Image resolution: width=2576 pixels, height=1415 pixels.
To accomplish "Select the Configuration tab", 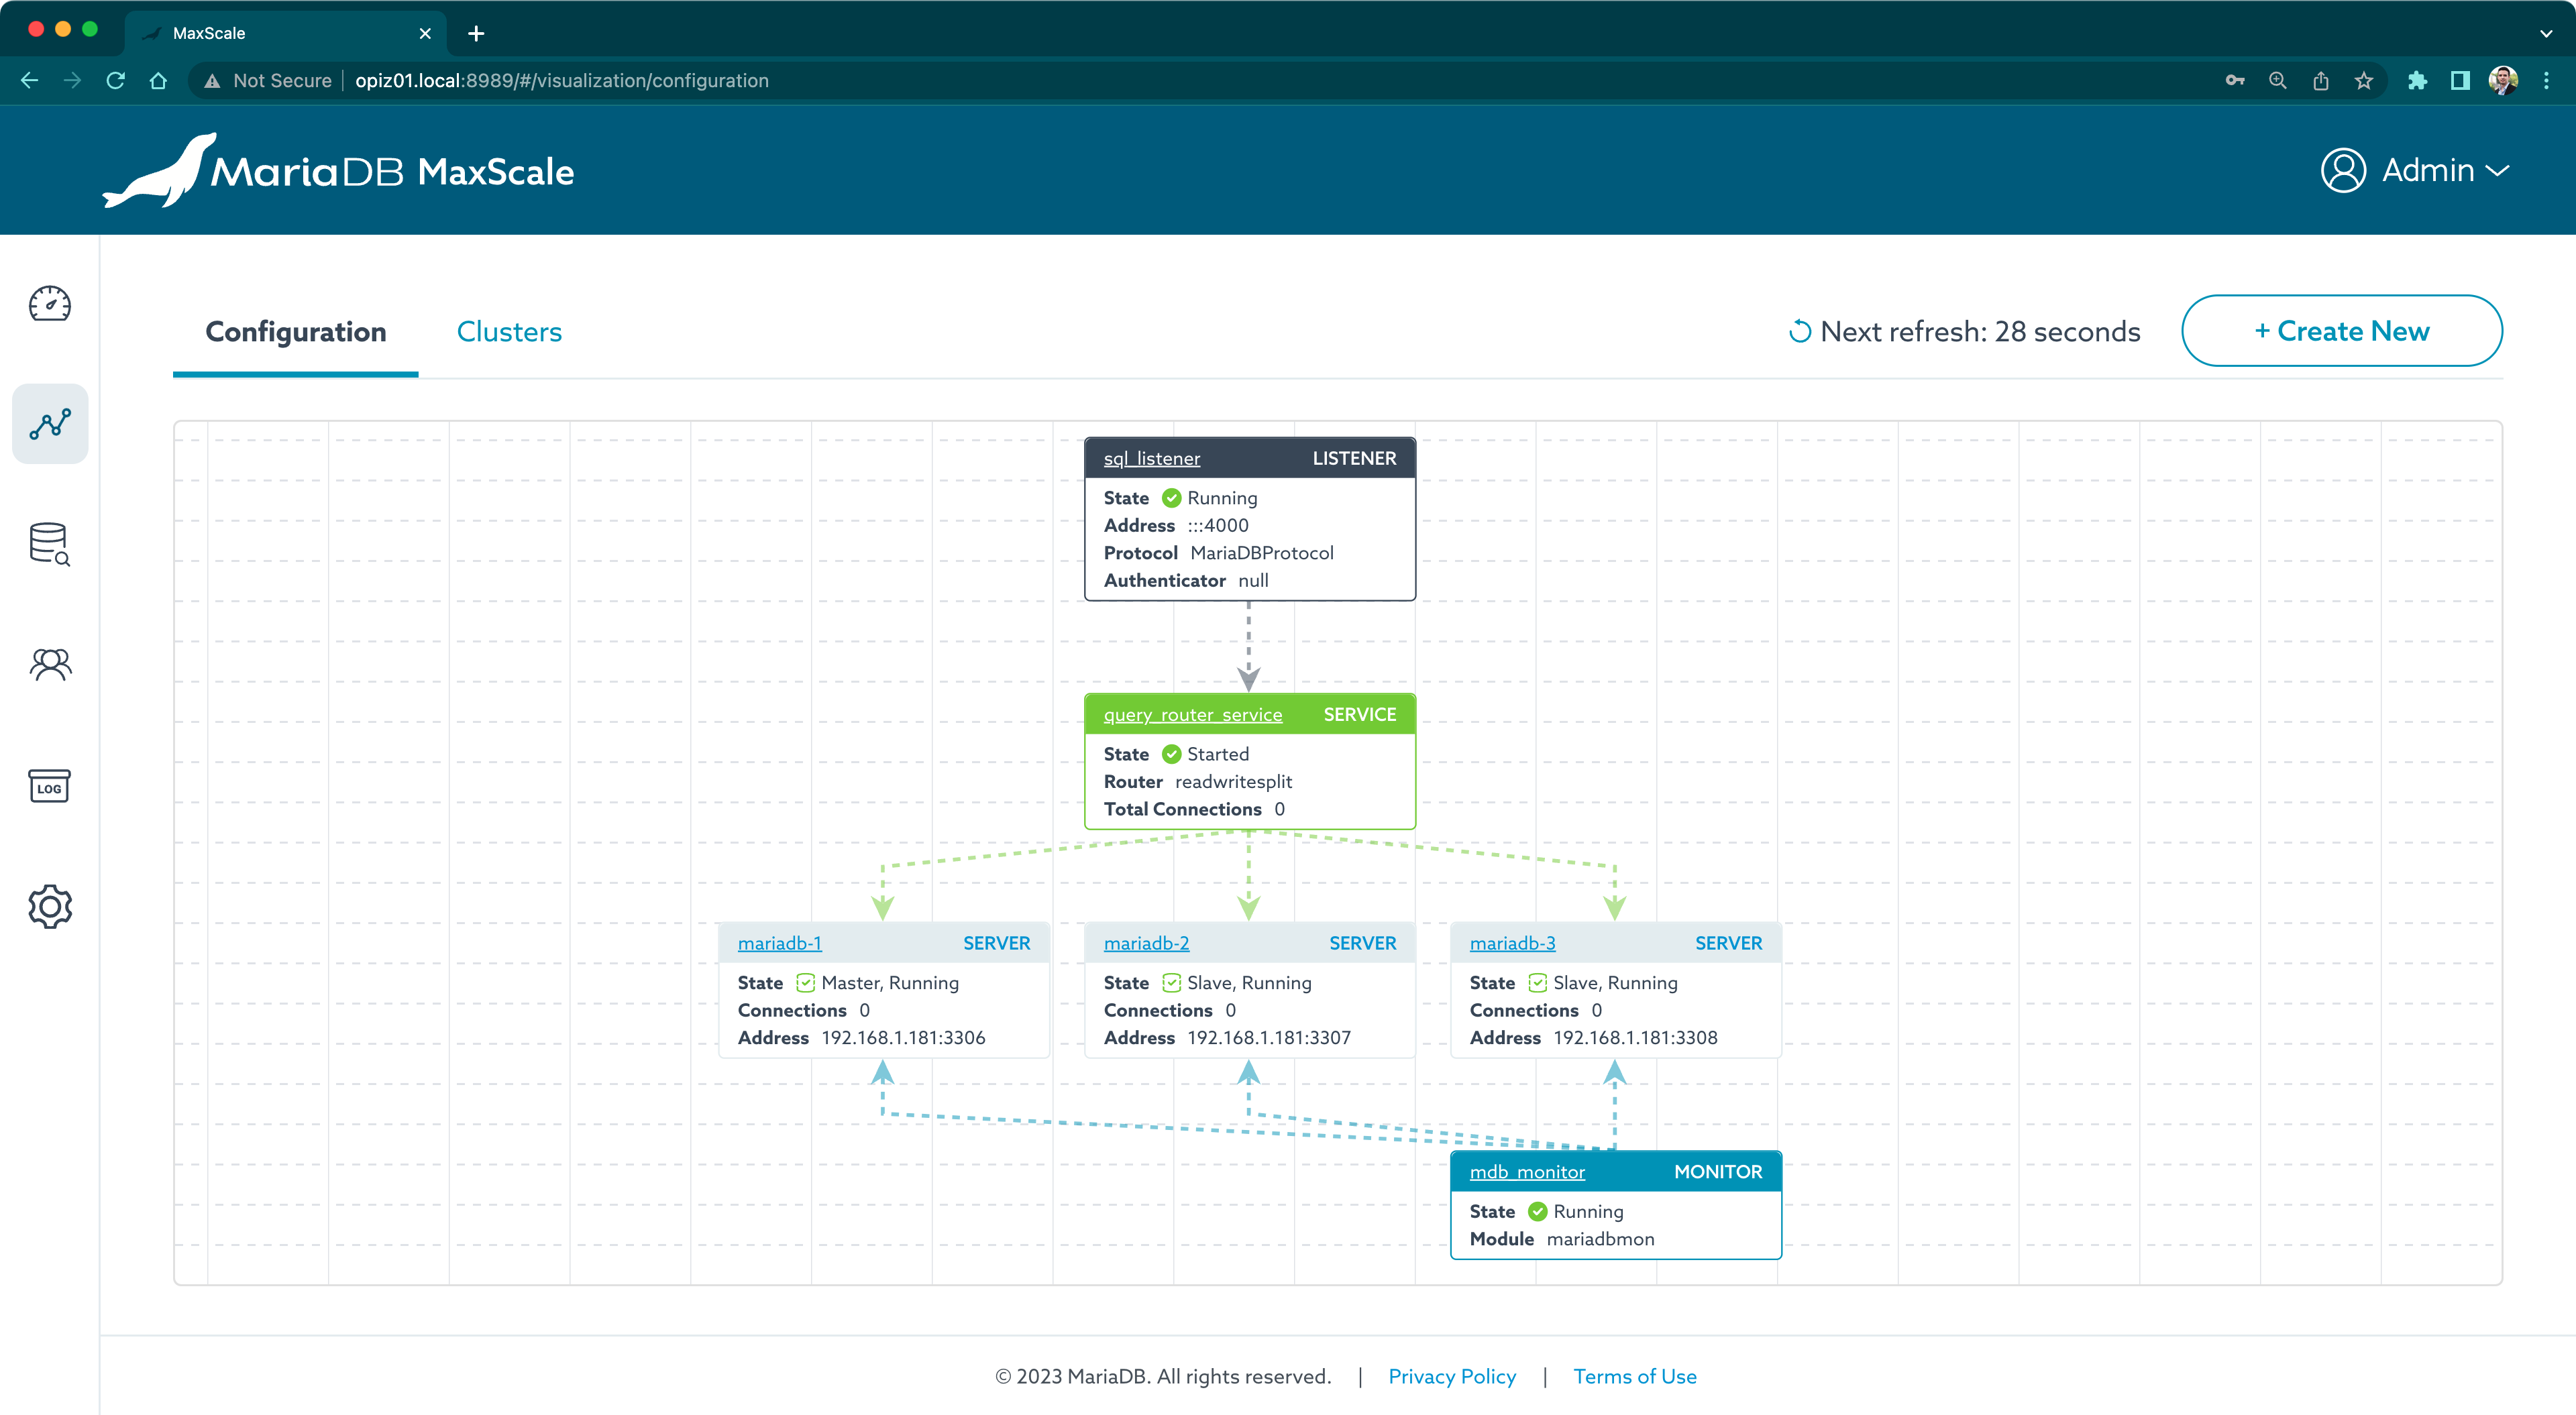I will tap(295, 332).
